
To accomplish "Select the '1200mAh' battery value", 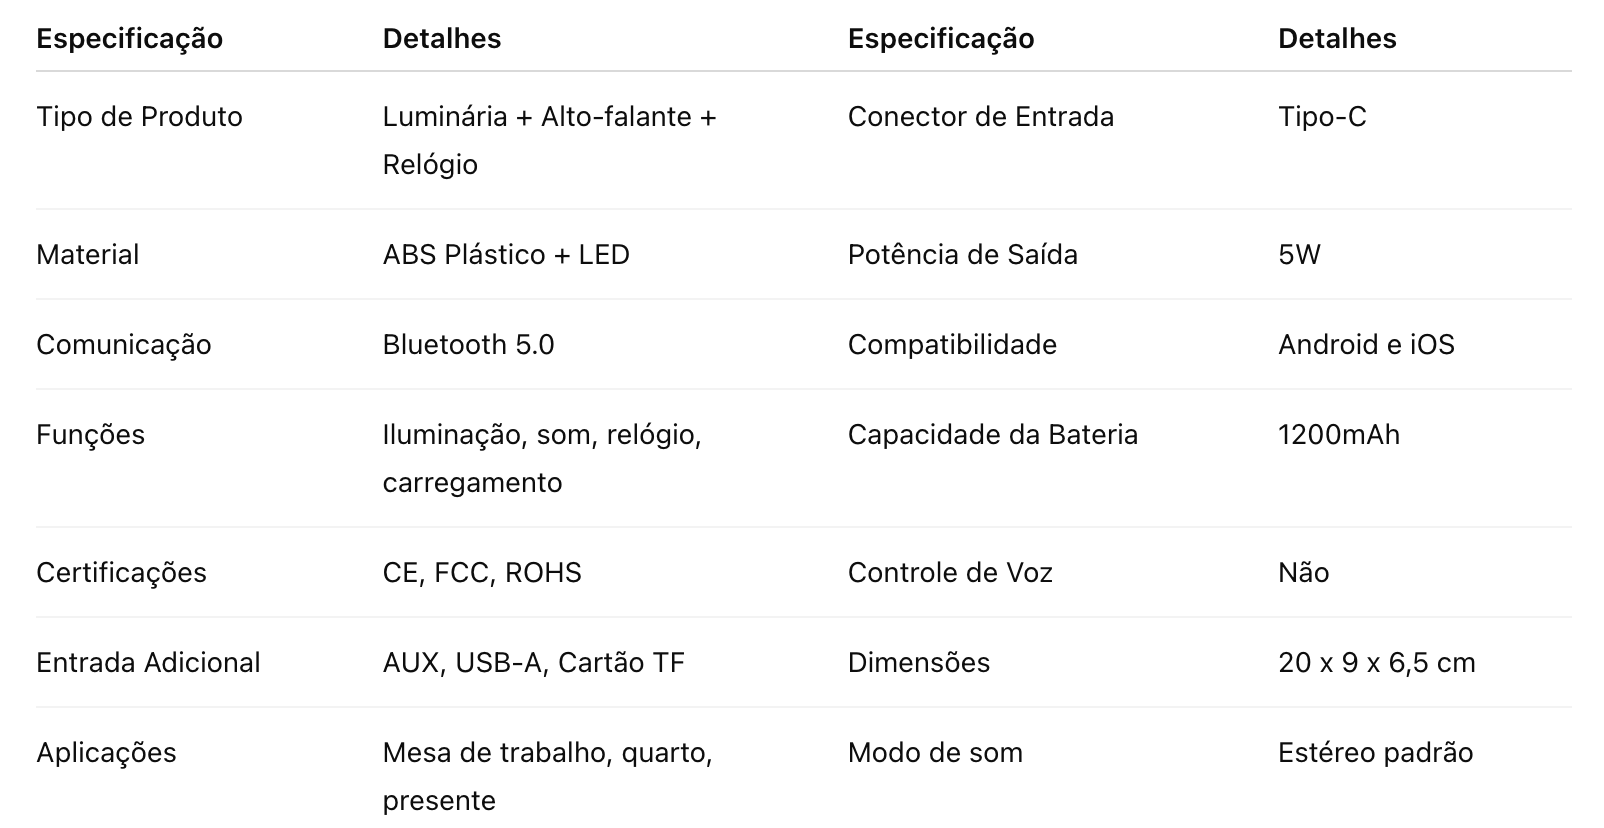I will click(x=1339, y=435).
